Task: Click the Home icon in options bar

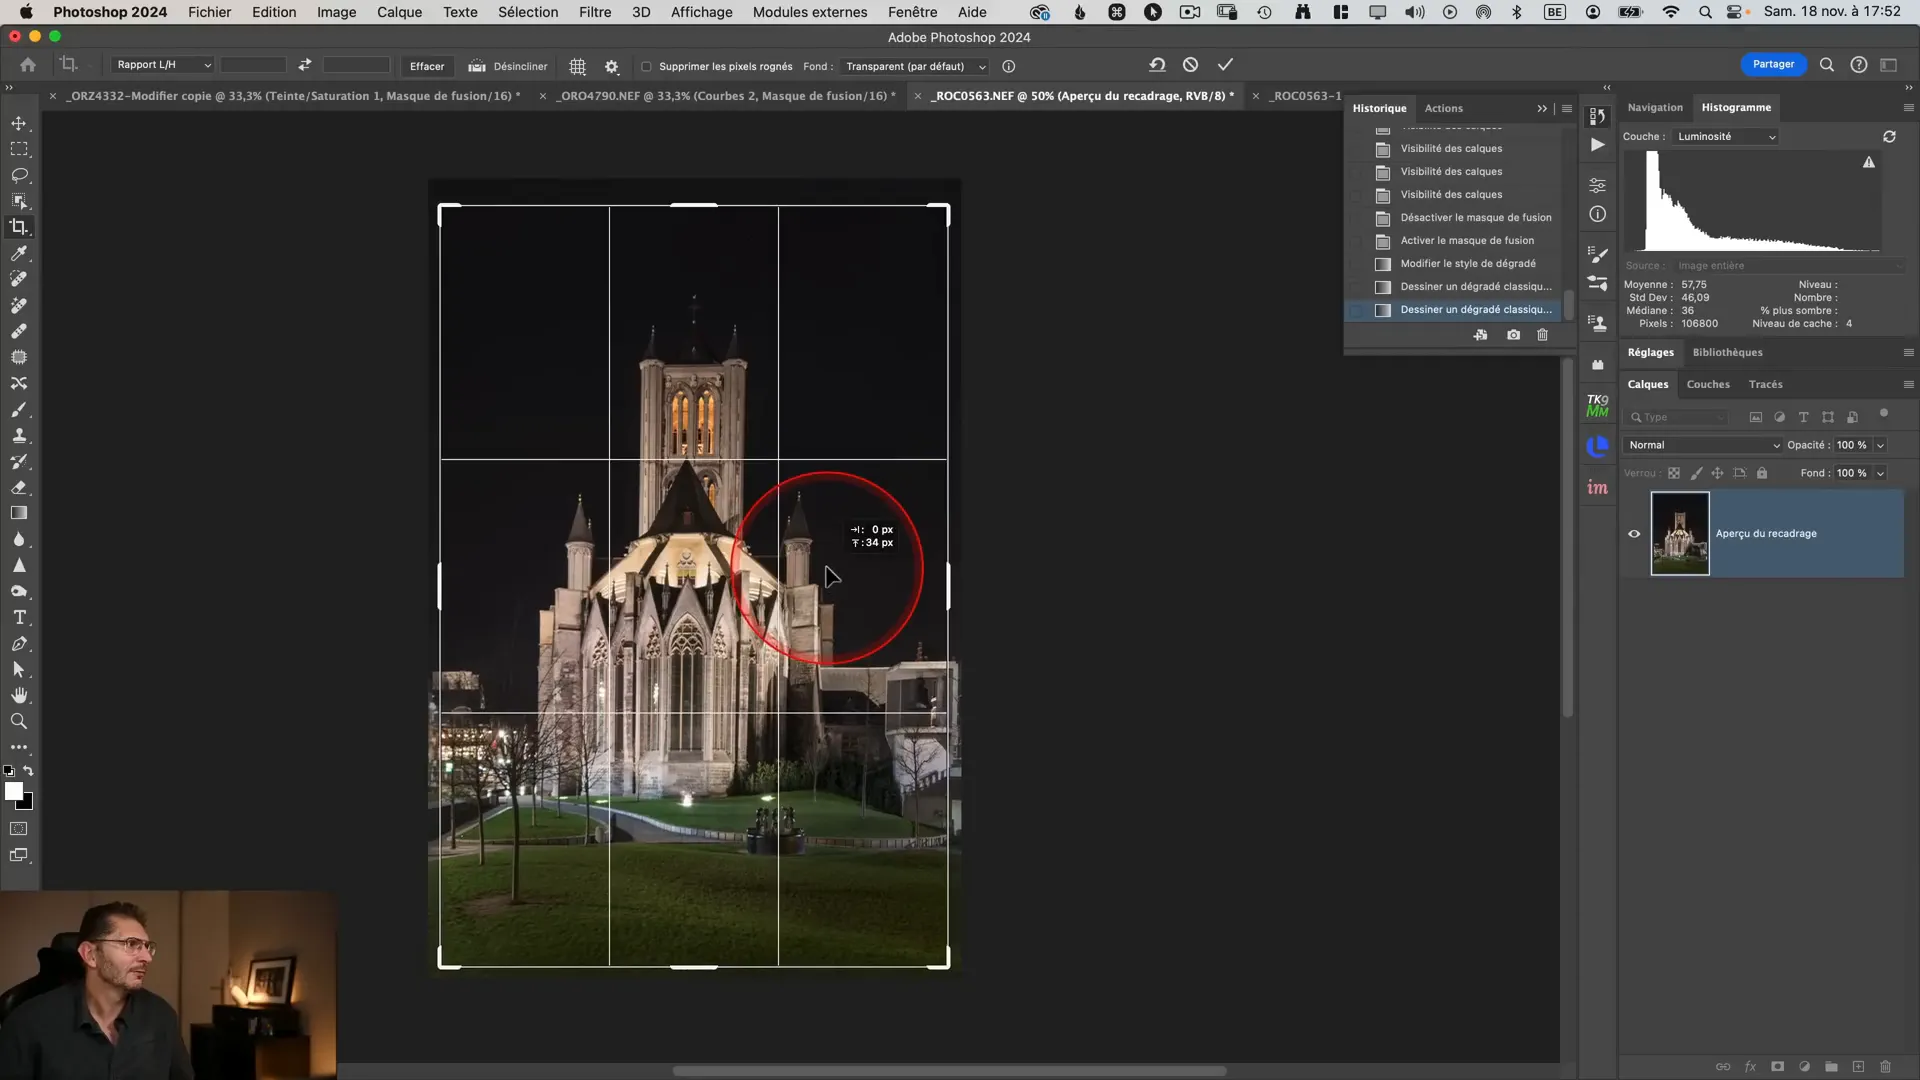Action: [28, 65]
